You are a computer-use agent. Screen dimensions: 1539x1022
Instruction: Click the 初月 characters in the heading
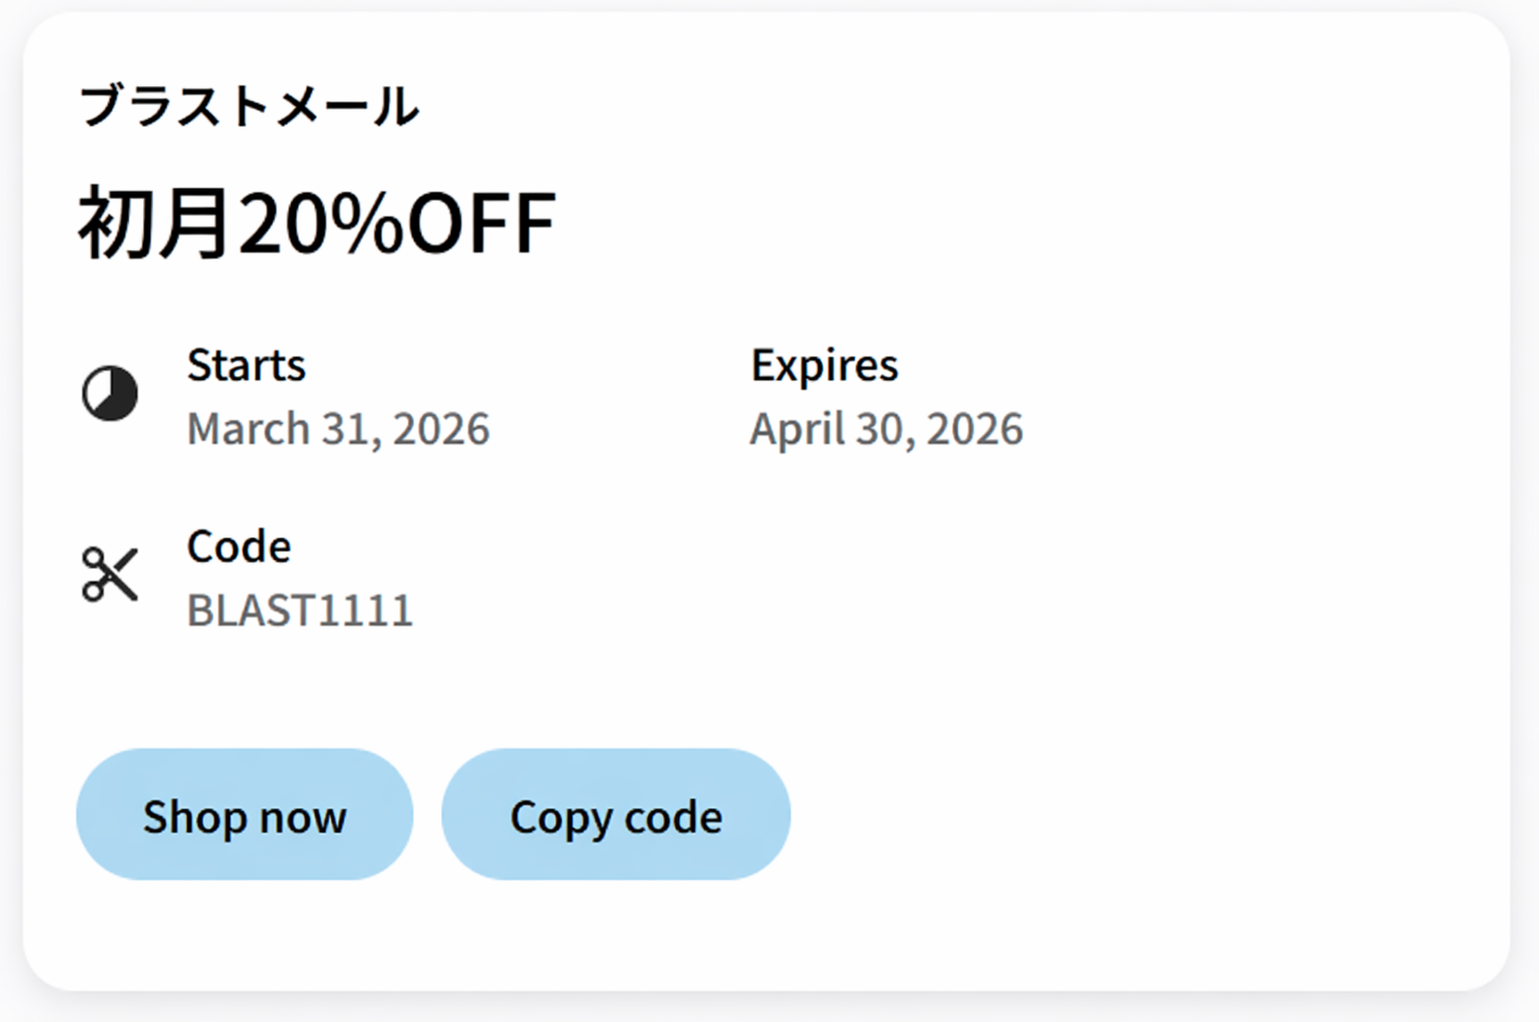[155, 222]
